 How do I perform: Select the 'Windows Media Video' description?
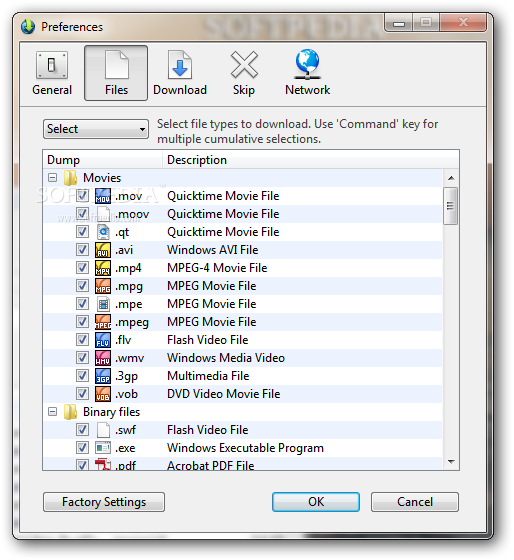pyautogui.click(x=226, y=358)
